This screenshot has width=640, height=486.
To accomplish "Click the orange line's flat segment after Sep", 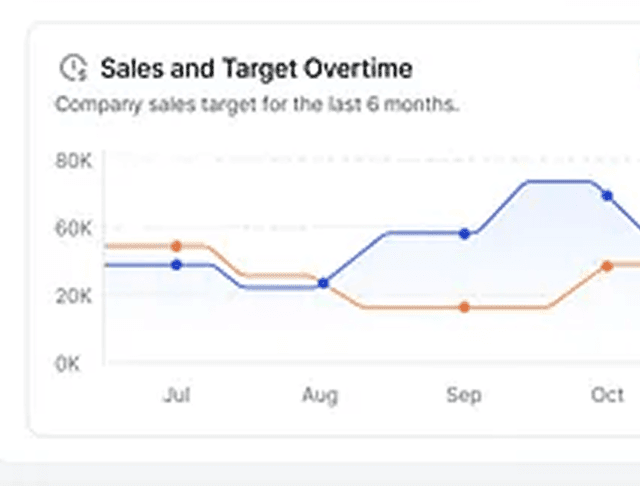I will pyautogui.click(x=510, y=307).
